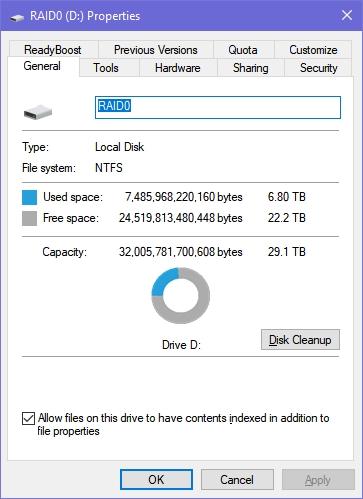Screen dimensions: 363x499
Task: Click the blue Used space color square
Action: coord(29,197)
